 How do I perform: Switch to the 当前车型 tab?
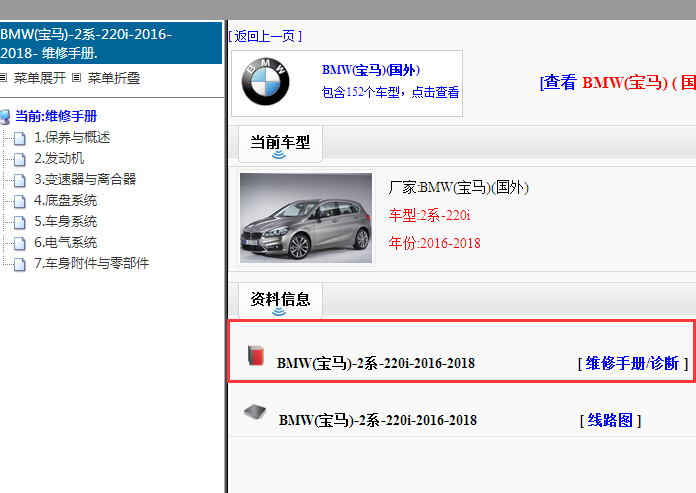[280, 143]
